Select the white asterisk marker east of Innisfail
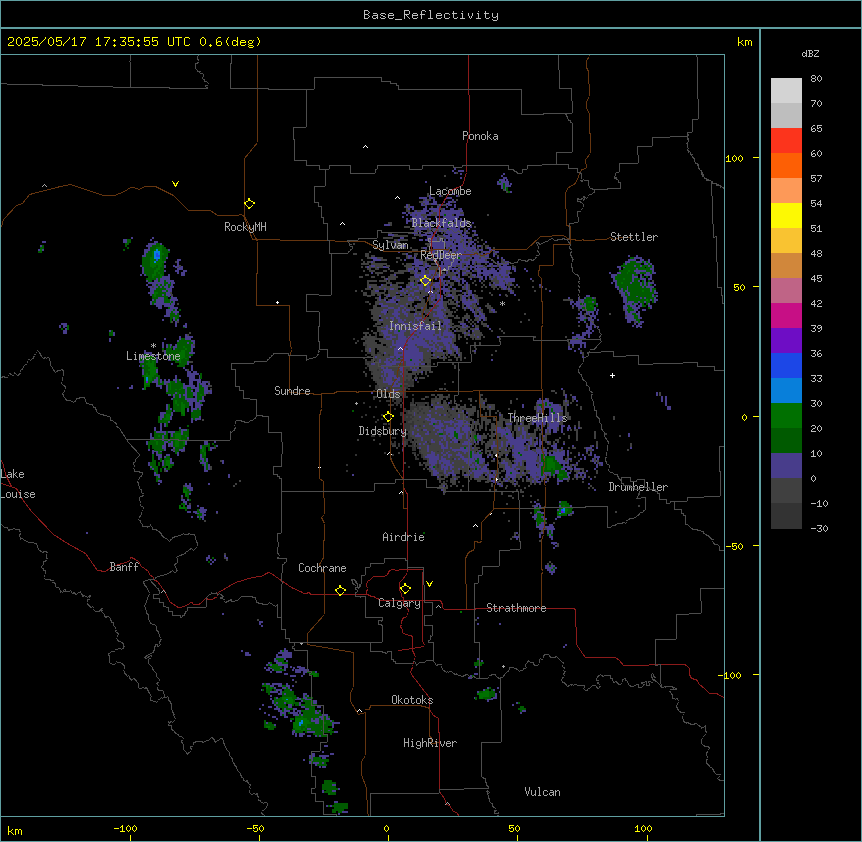The image size is (862, 842). 502,304
